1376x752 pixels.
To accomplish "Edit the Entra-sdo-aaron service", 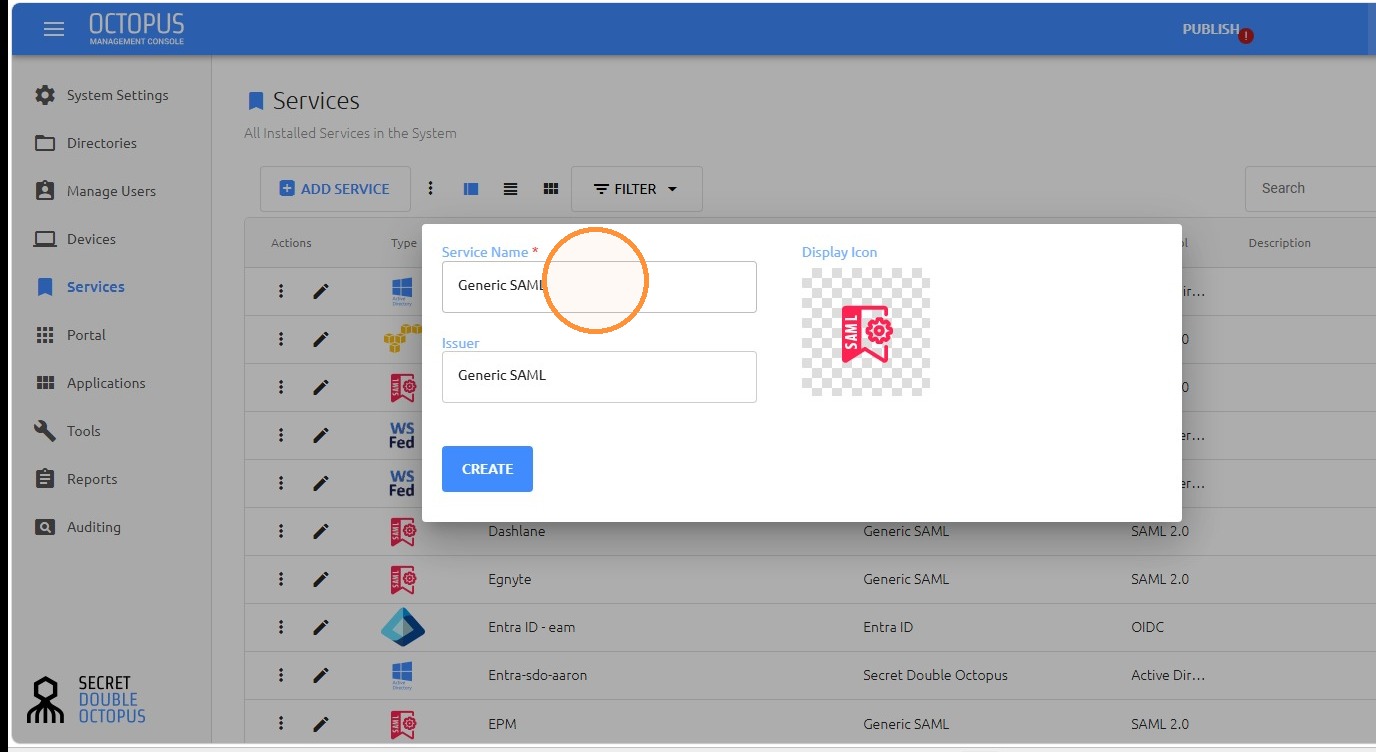I will 321,675.
